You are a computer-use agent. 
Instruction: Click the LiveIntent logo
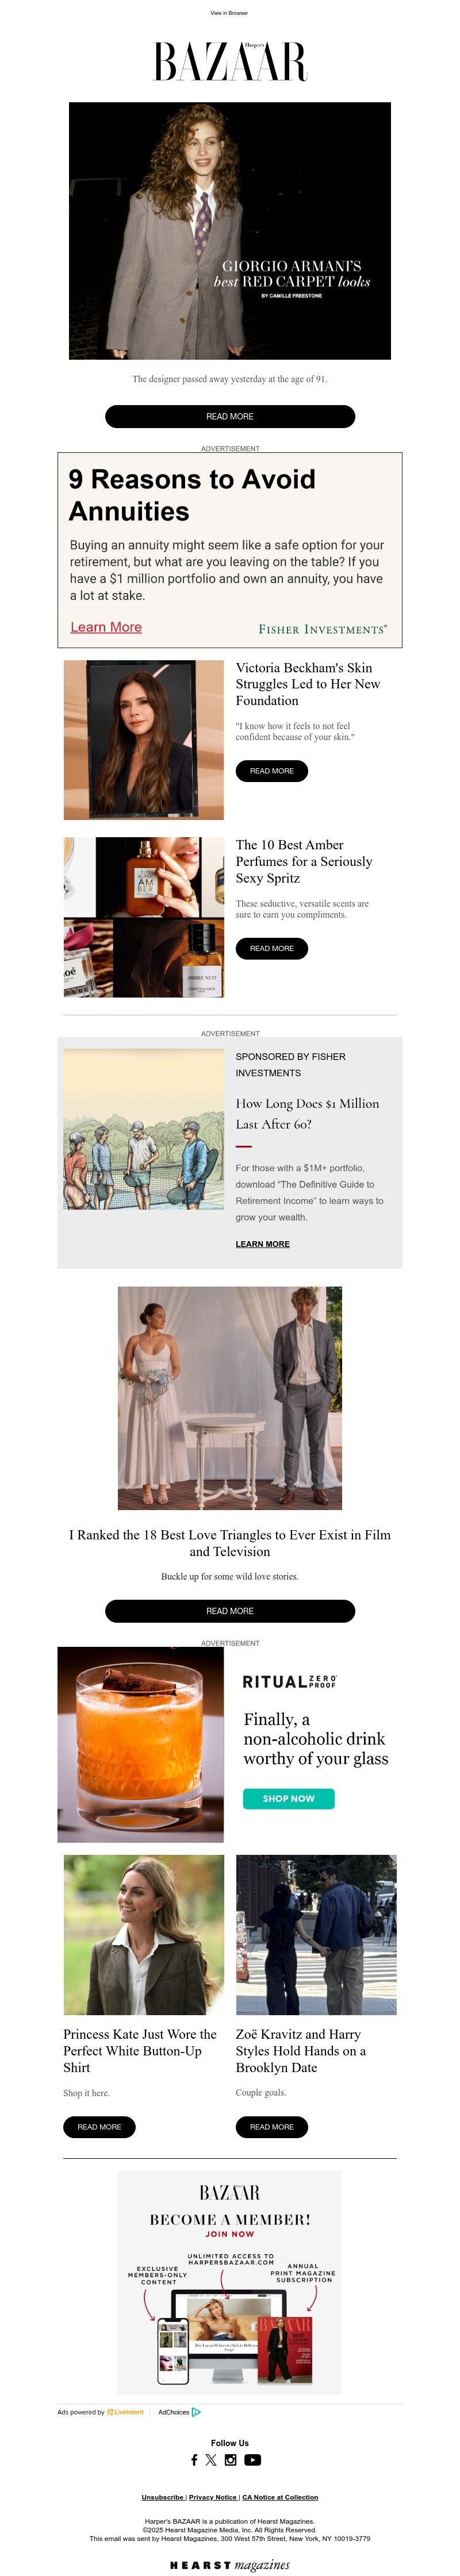pos(125,2412)
